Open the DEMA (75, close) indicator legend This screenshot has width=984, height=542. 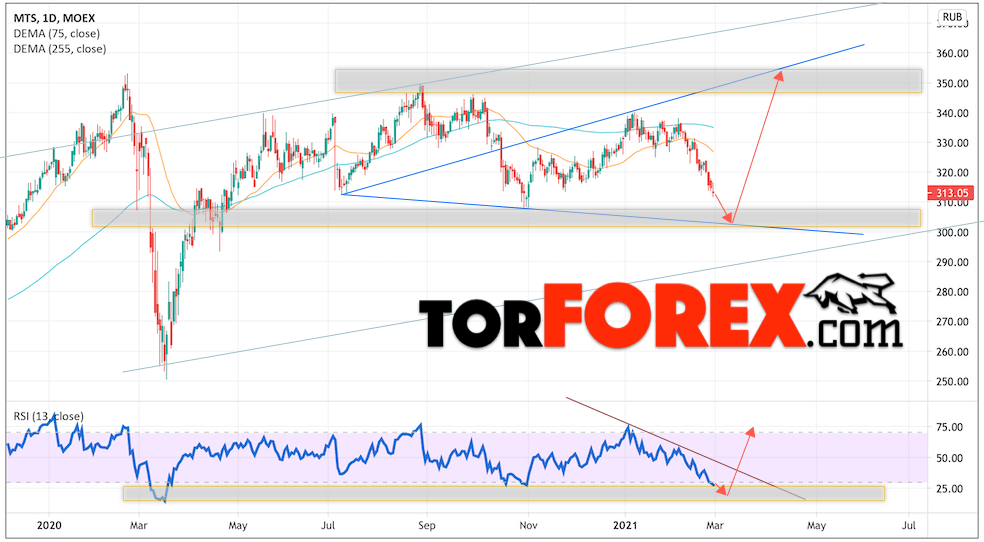(56, 33)
